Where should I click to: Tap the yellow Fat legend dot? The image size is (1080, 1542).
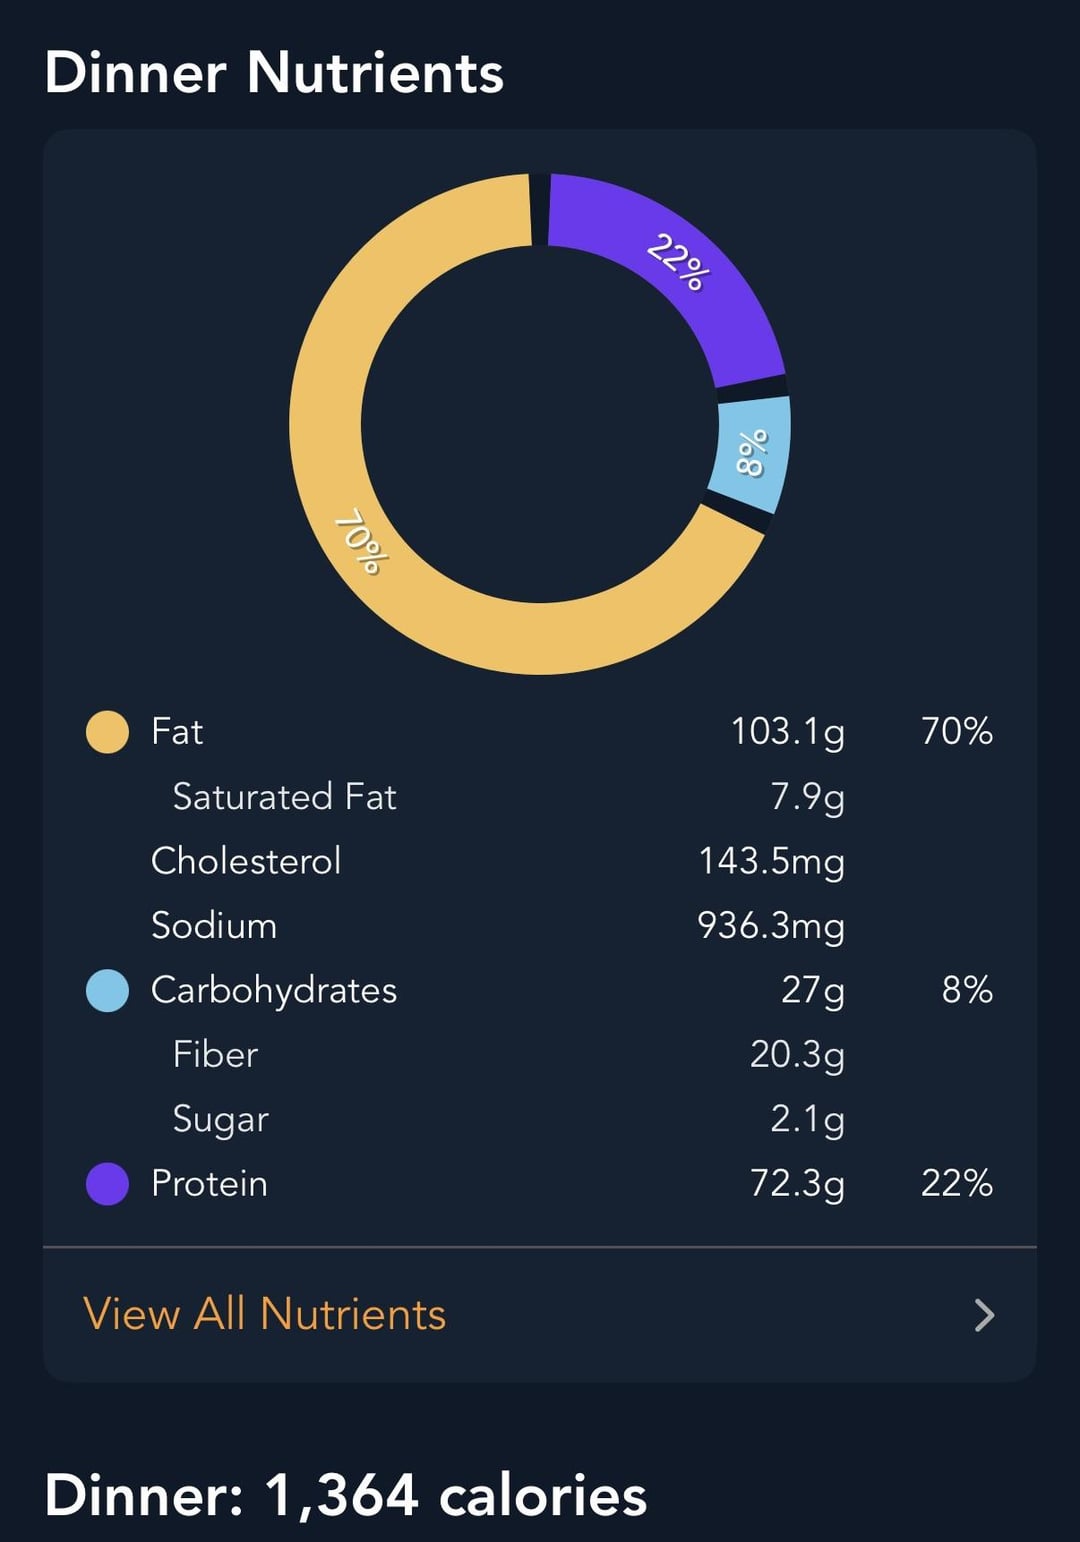coord(107,731)
